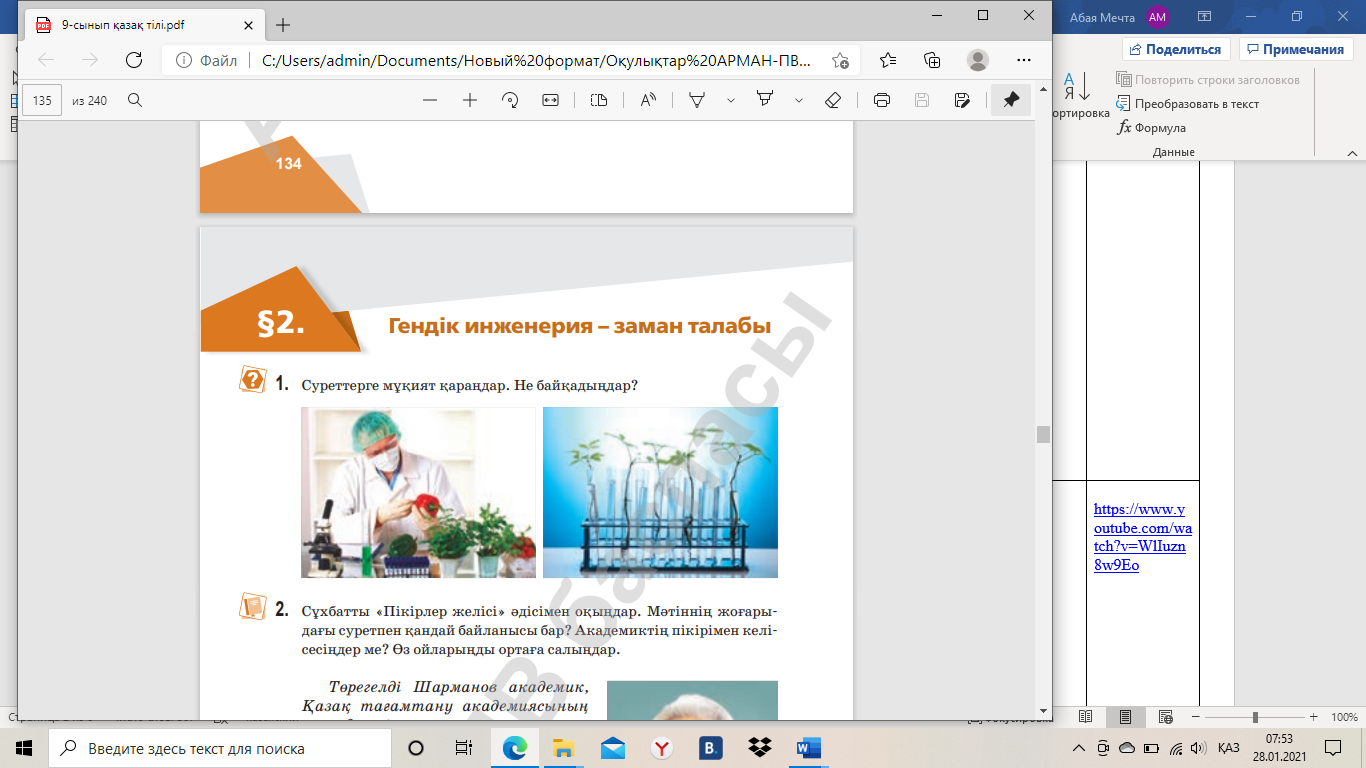Viewport: 1366px width, 768px height.
Task: Print the PDF document
Action: coord(882,100)
